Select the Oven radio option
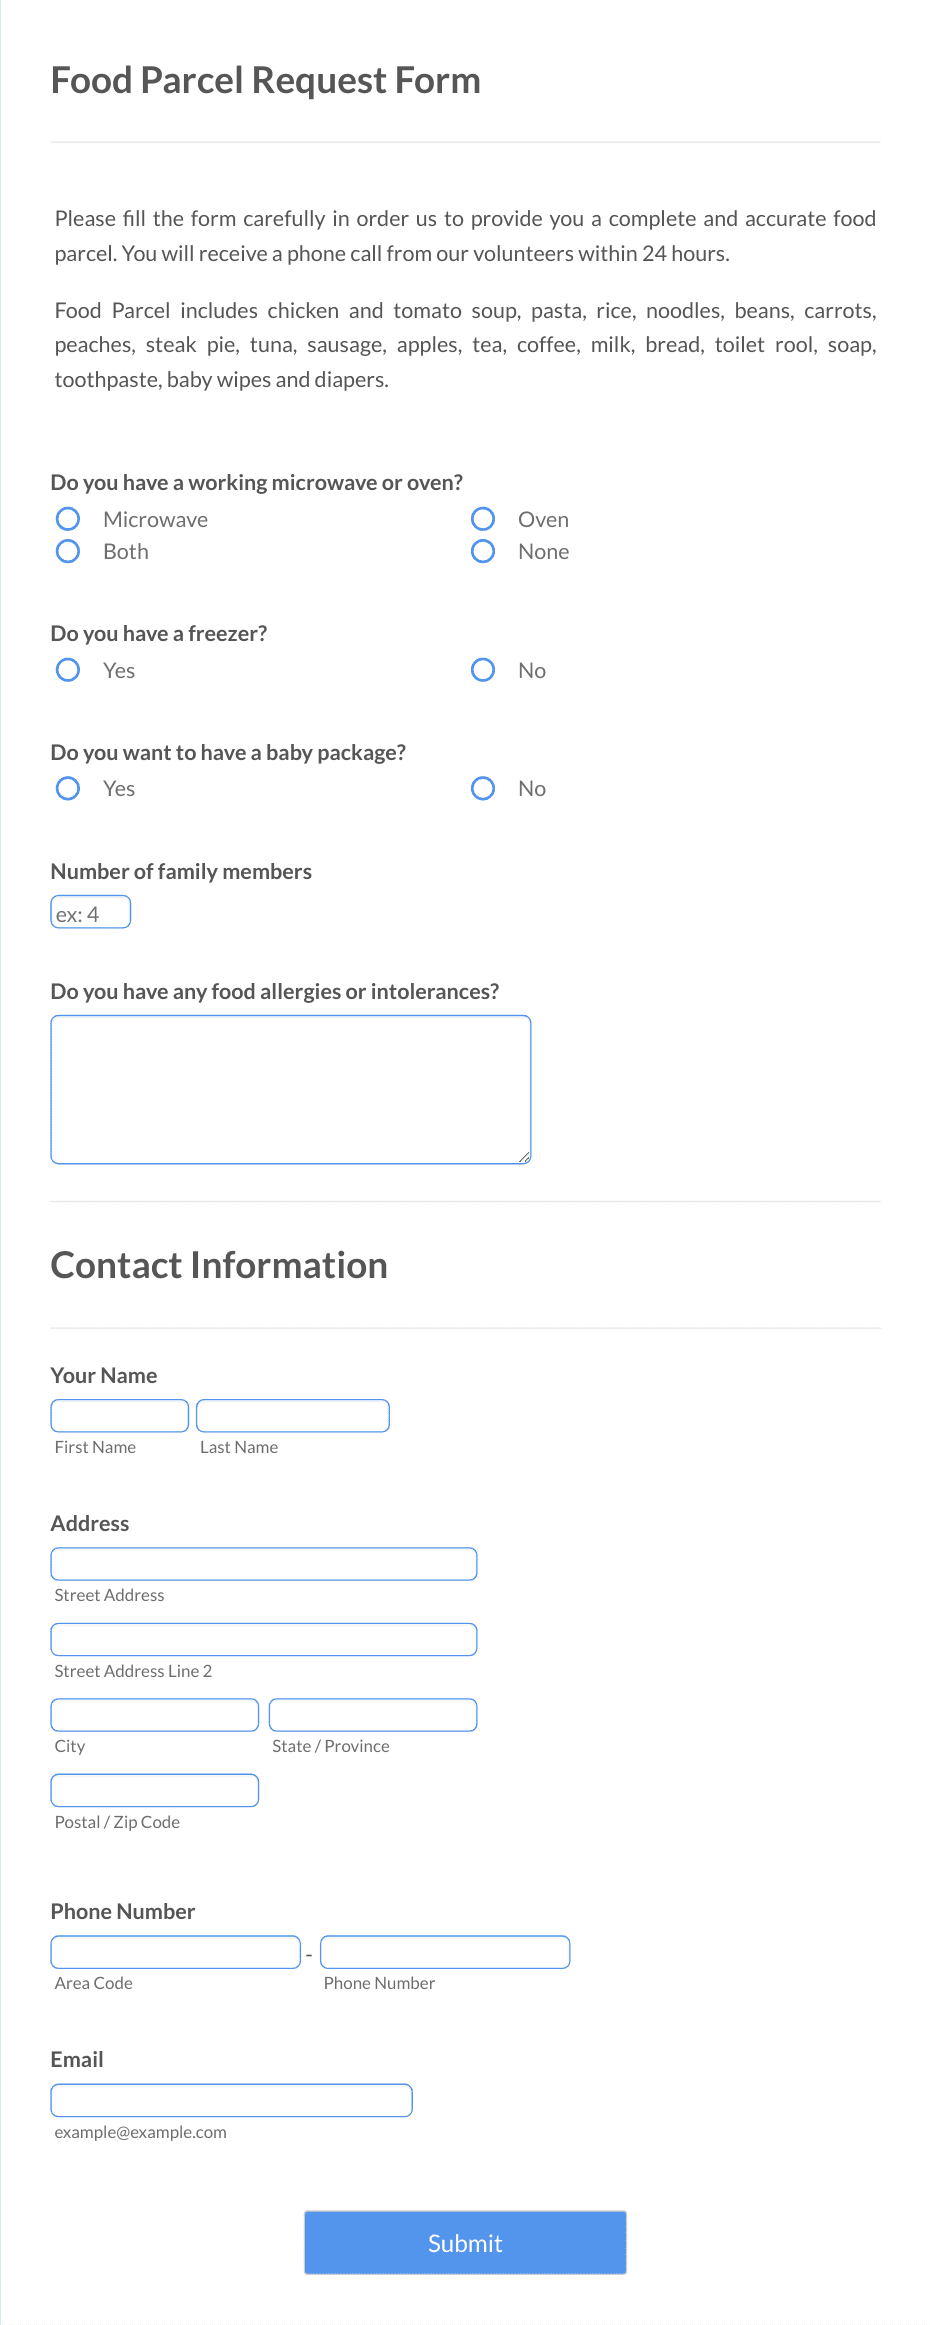Viewport: 930px width, 2325px height. tap(483, 518)
